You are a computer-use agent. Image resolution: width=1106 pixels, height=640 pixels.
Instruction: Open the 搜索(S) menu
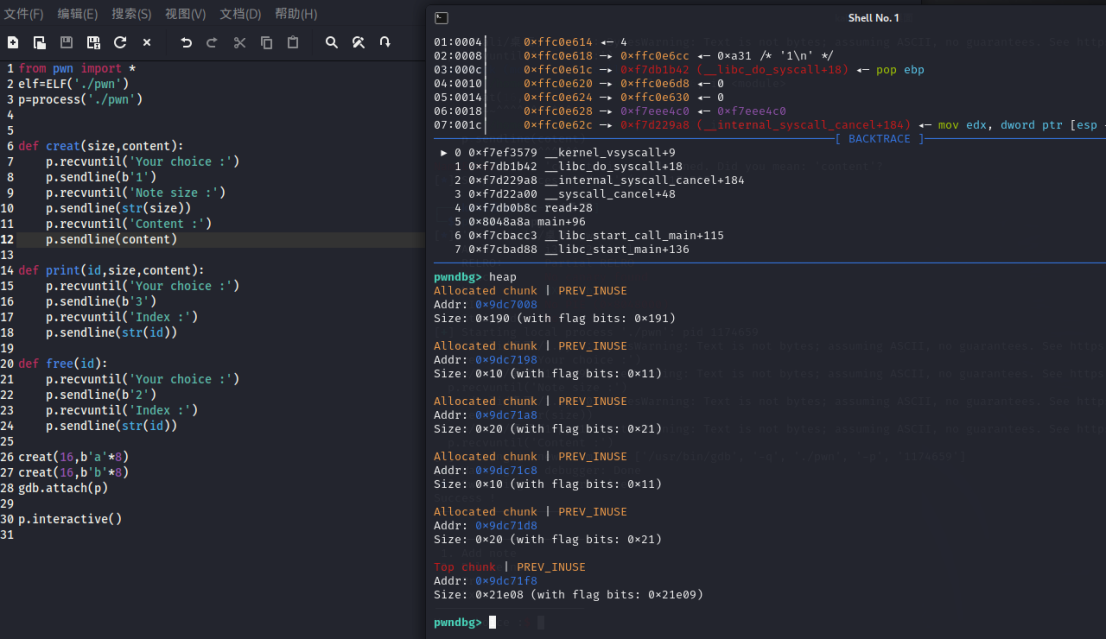131,14
